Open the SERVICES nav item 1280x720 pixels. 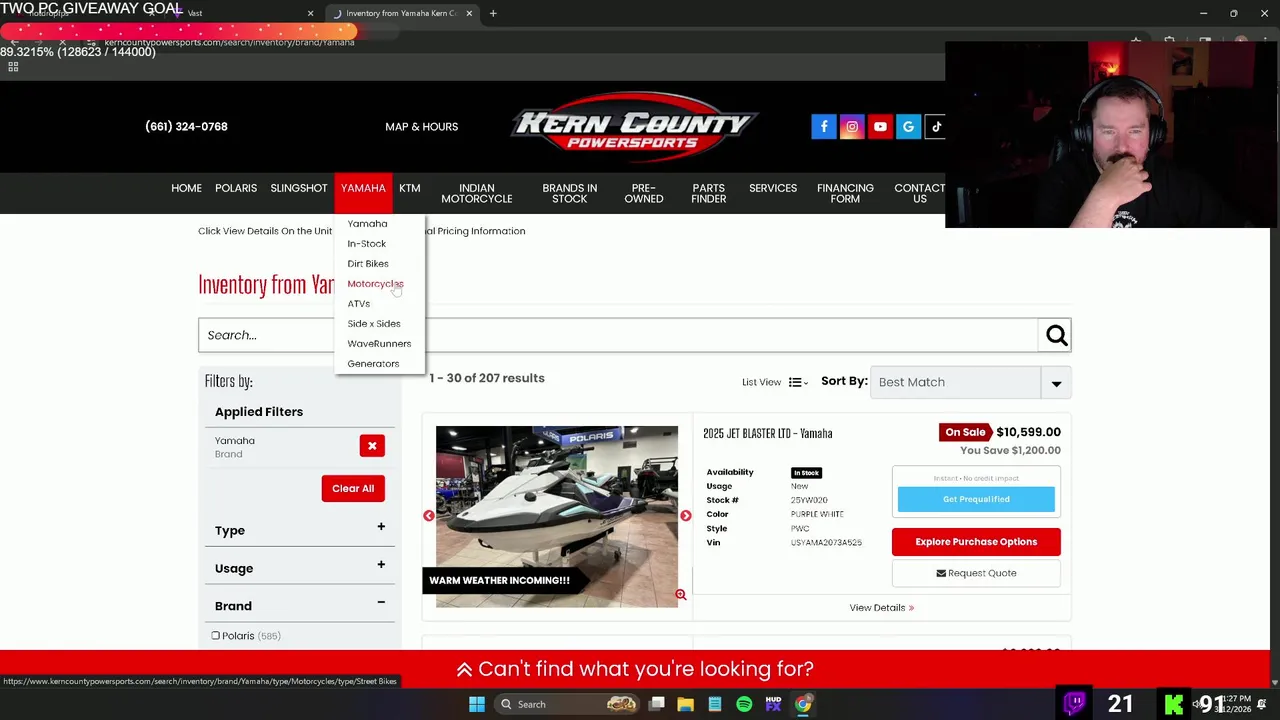(773, 188)
